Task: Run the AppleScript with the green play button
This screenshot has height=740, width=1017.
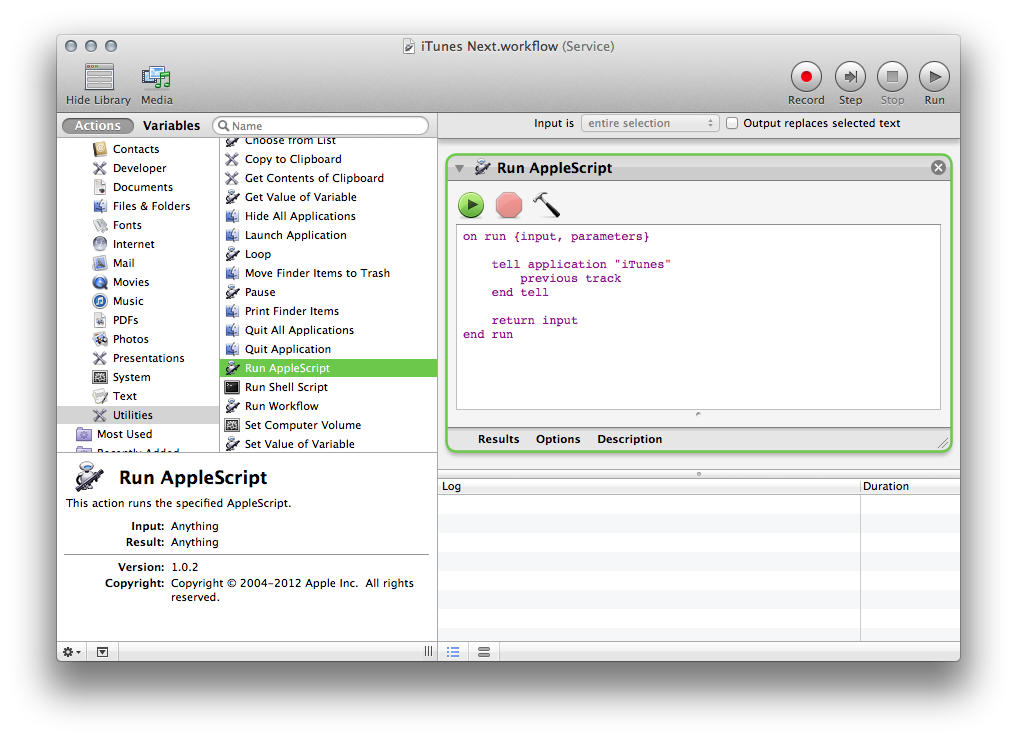Action: [471, 205]
